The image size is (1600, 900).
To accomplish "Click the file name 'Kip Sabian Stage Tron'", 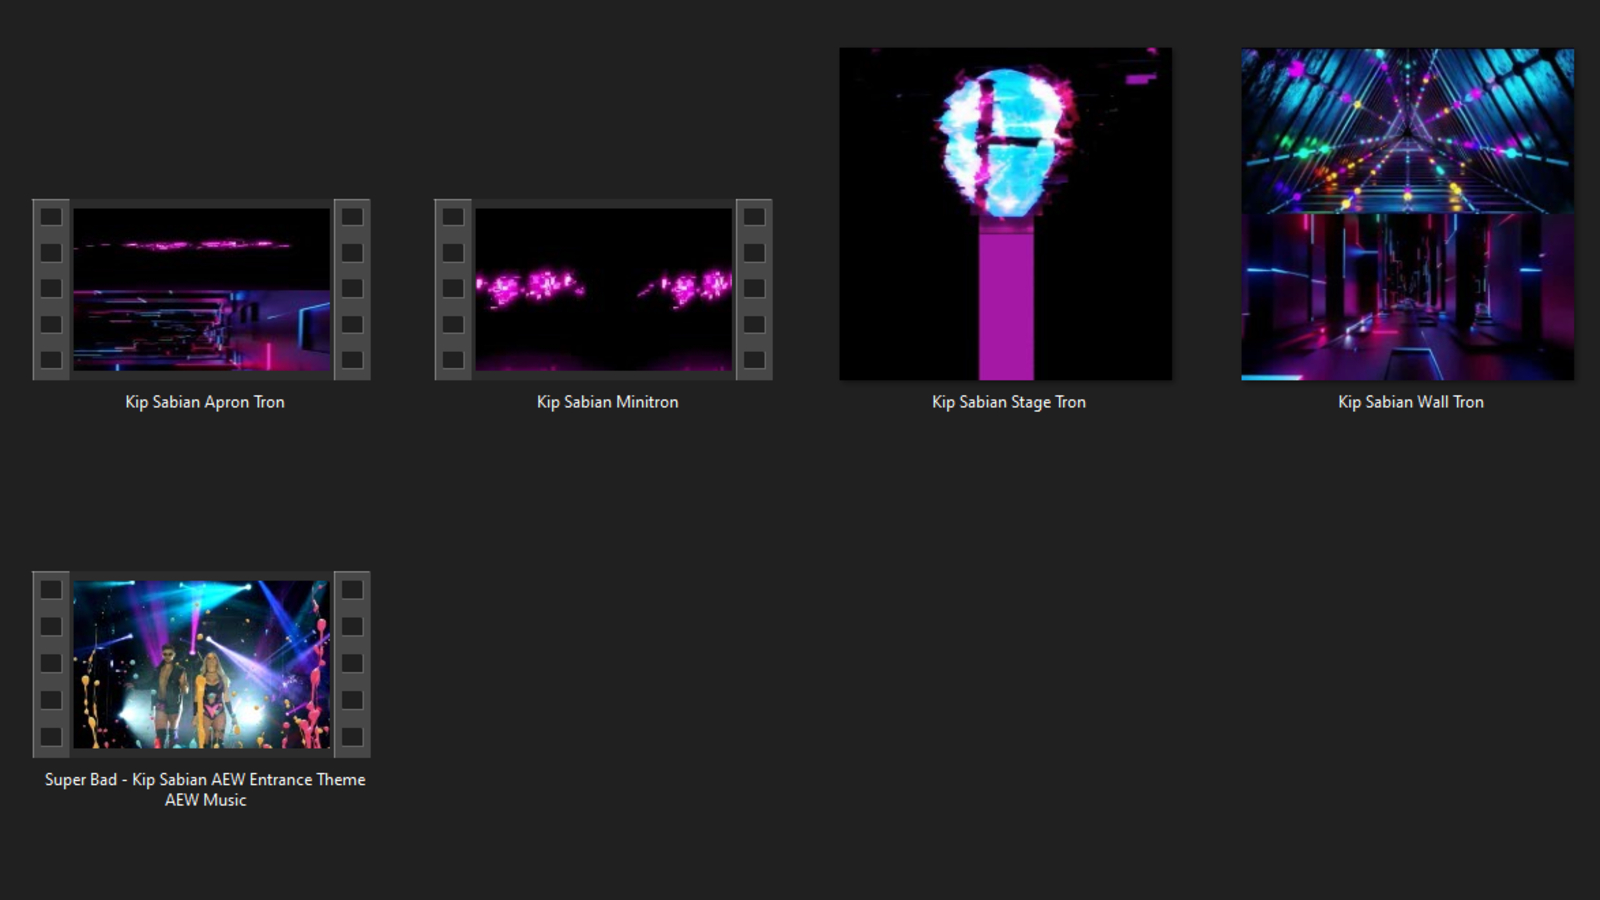I will click(x=1009, y=402).
